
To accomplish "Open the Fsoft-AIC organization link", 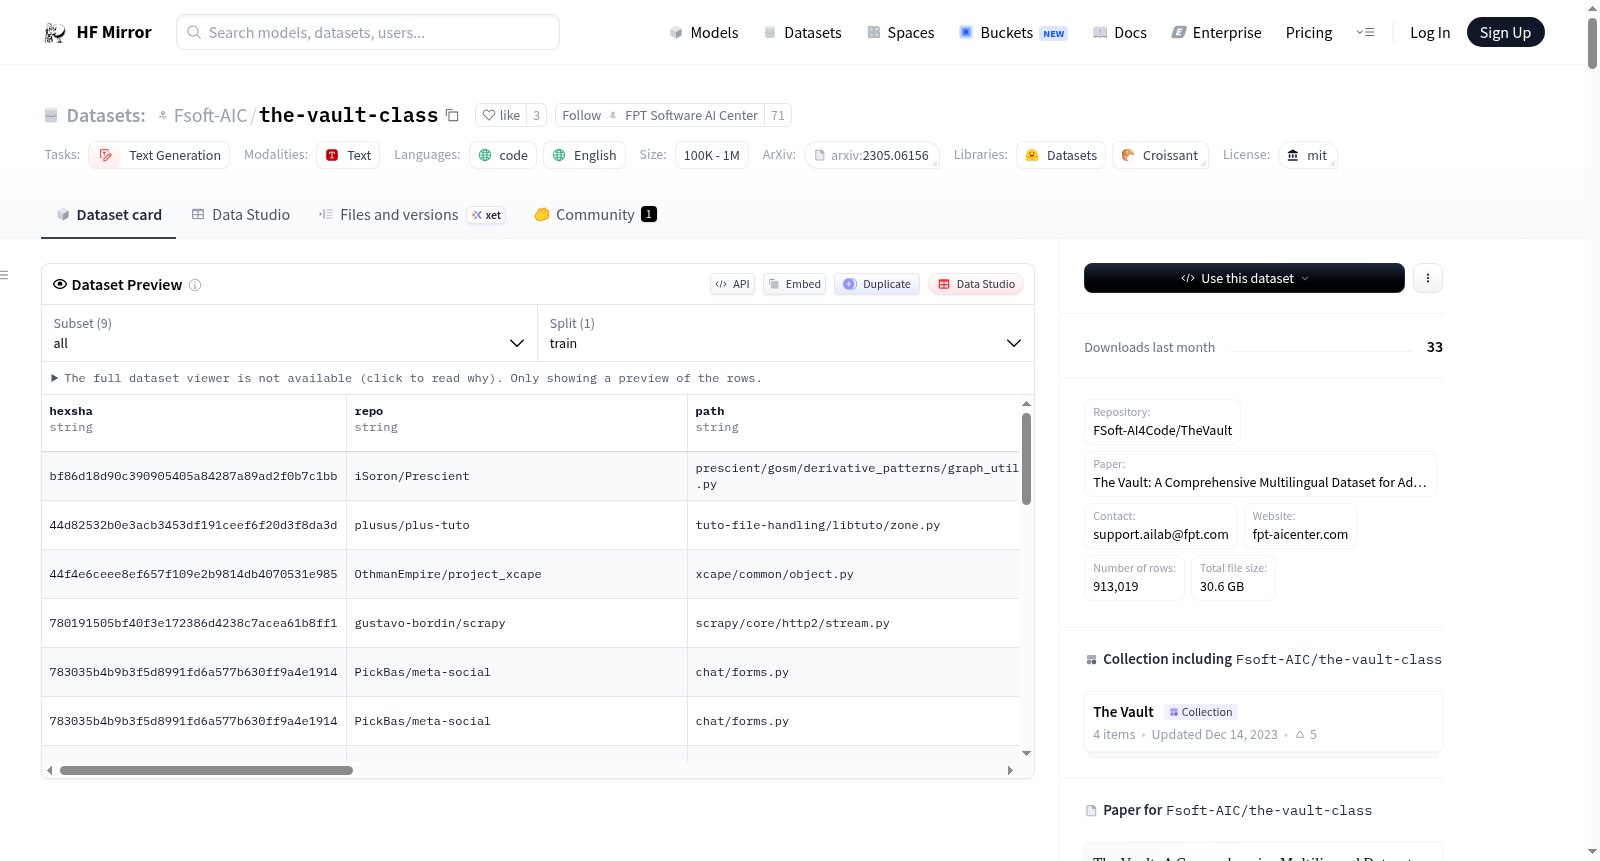I will point(210,116).
